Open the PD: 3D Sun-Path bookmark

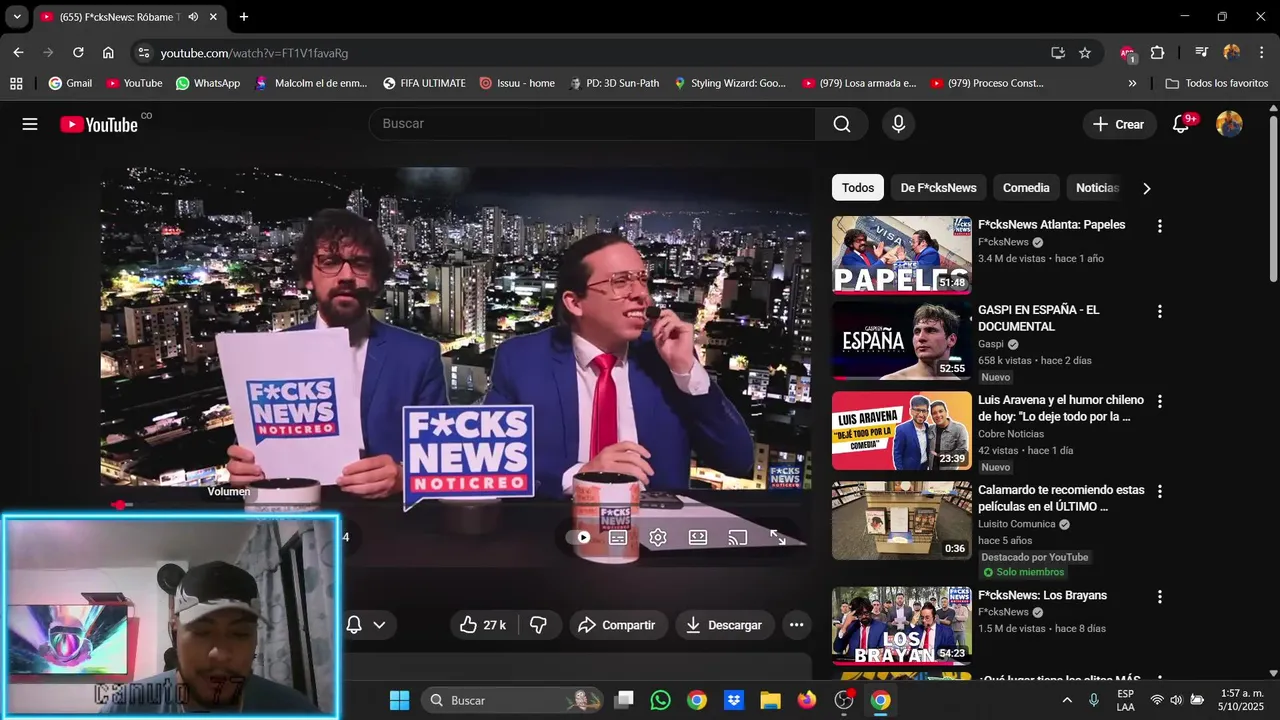coord(613,83)
